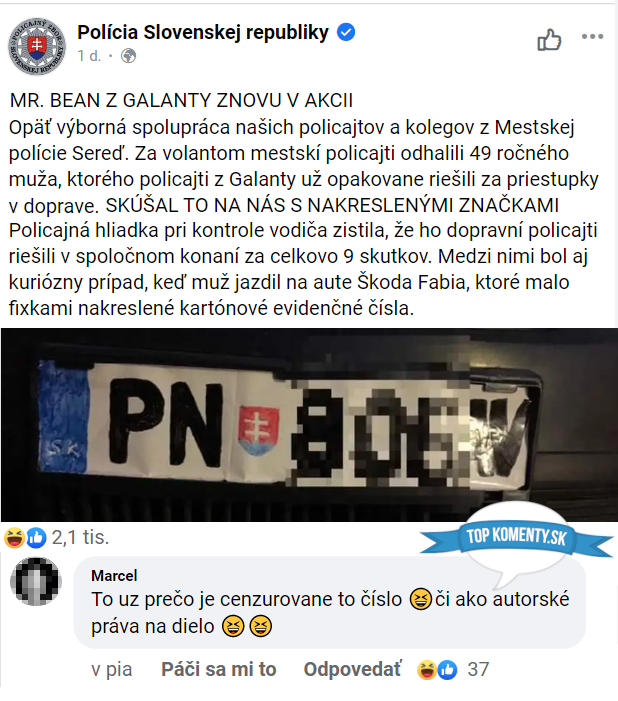The width and height of the screenshot is (618, 701).
Task: Open the Polícia Slovenskej republiky profile picture
Action: [x=37, y=46]
